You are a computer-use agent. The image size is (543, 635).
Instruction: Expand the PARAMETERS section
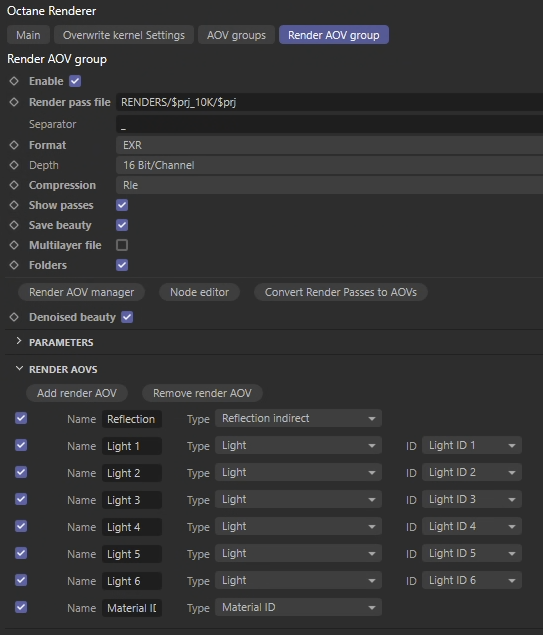point(19,341)
